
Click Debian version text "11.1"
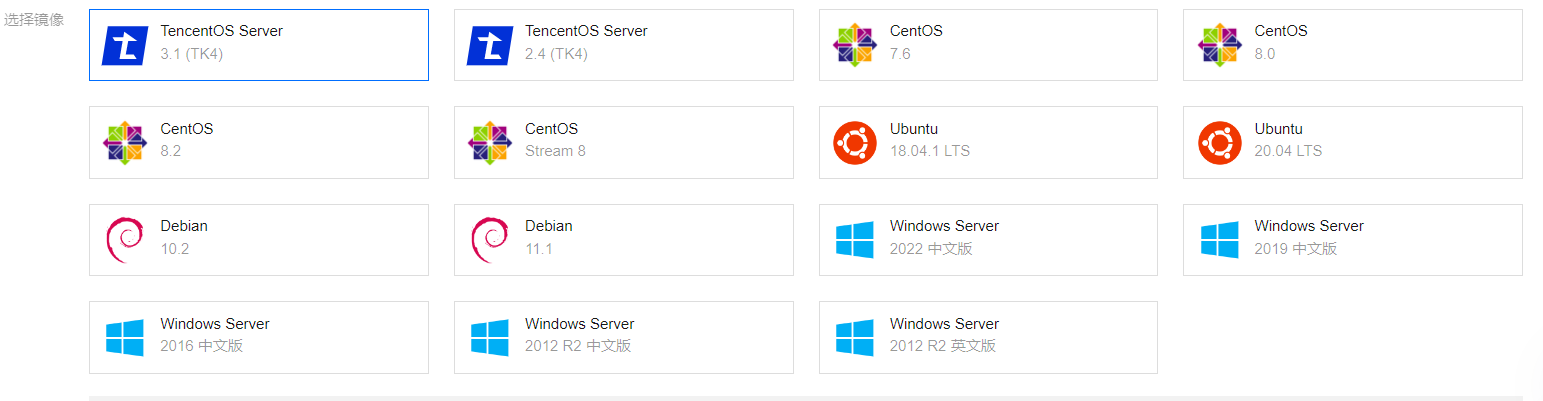pos(539,249)
